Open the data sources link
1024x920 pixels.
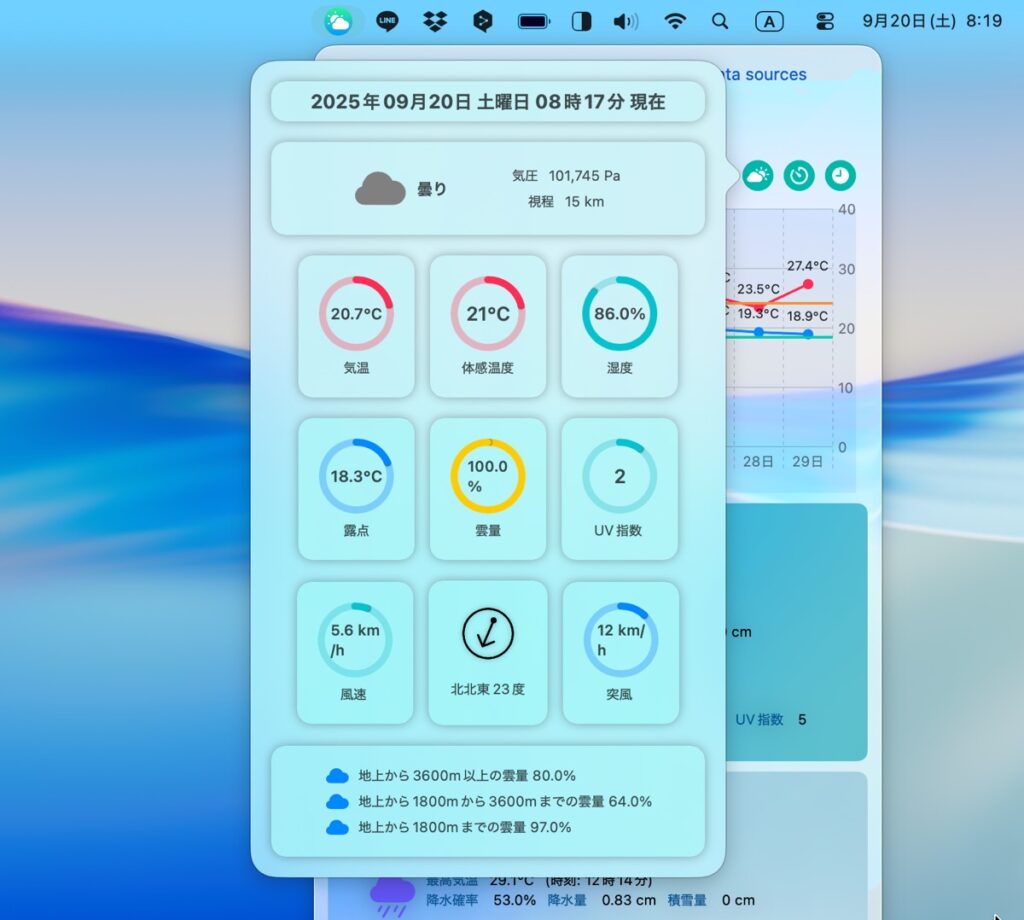click(761, 74)
